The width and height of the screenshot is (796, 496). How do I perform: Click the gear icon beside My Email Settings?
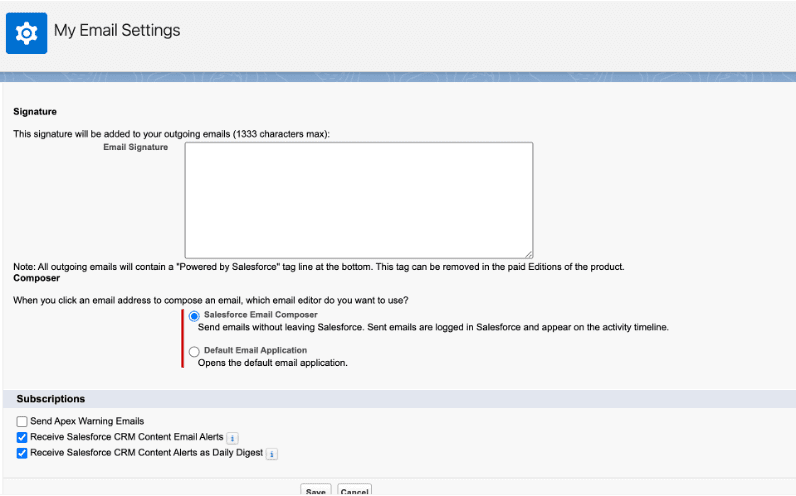click(27, 32)
